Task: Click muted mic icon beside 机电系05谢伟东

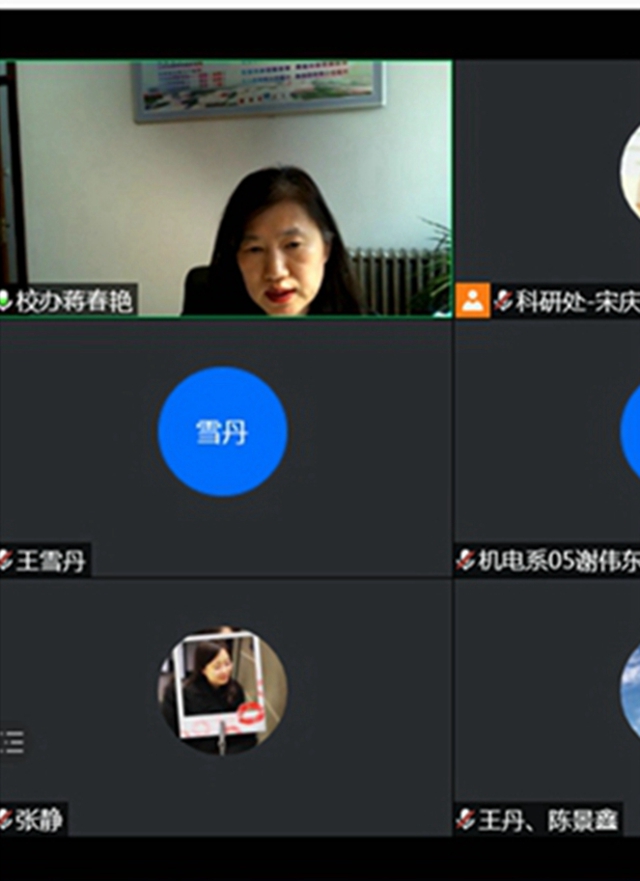Action: coord(465,561)
